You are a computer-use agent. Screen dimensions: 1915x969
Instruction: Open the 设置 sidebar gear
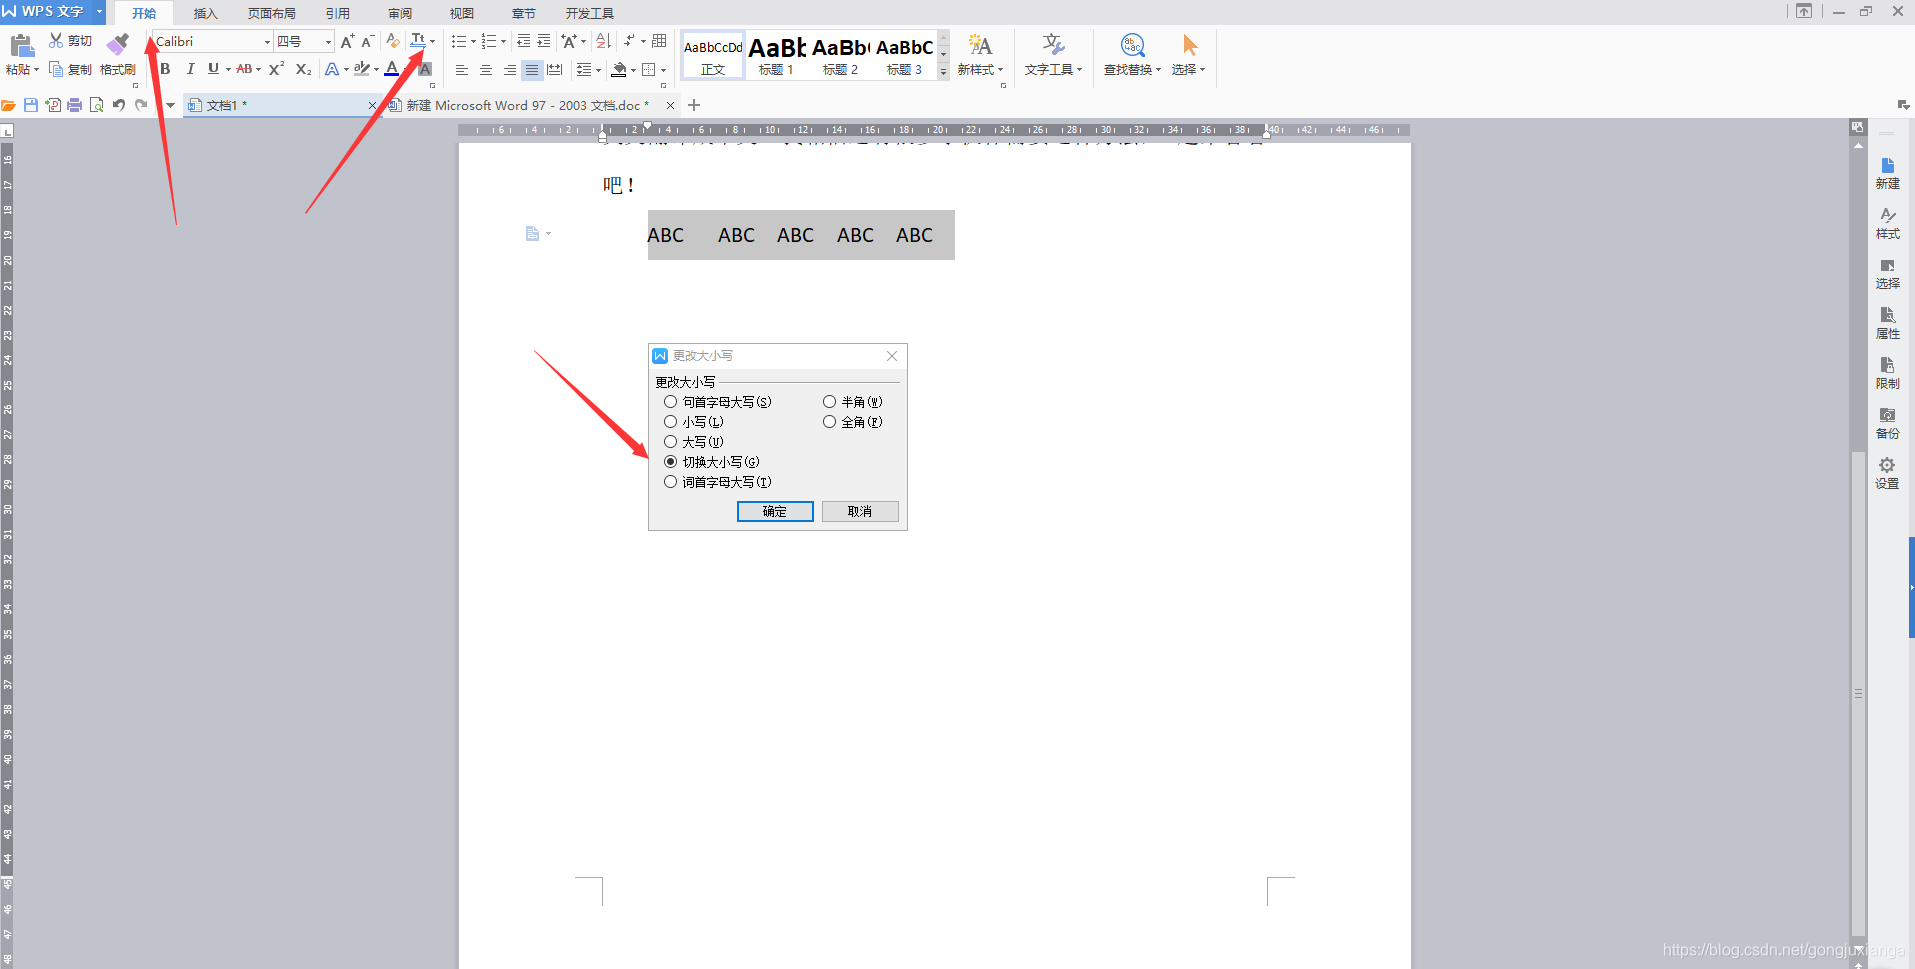1887,473
